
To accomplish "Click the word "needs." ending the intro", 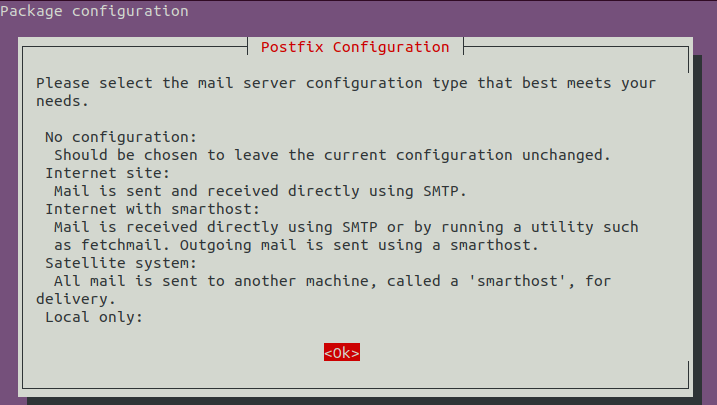I will 62,101.
